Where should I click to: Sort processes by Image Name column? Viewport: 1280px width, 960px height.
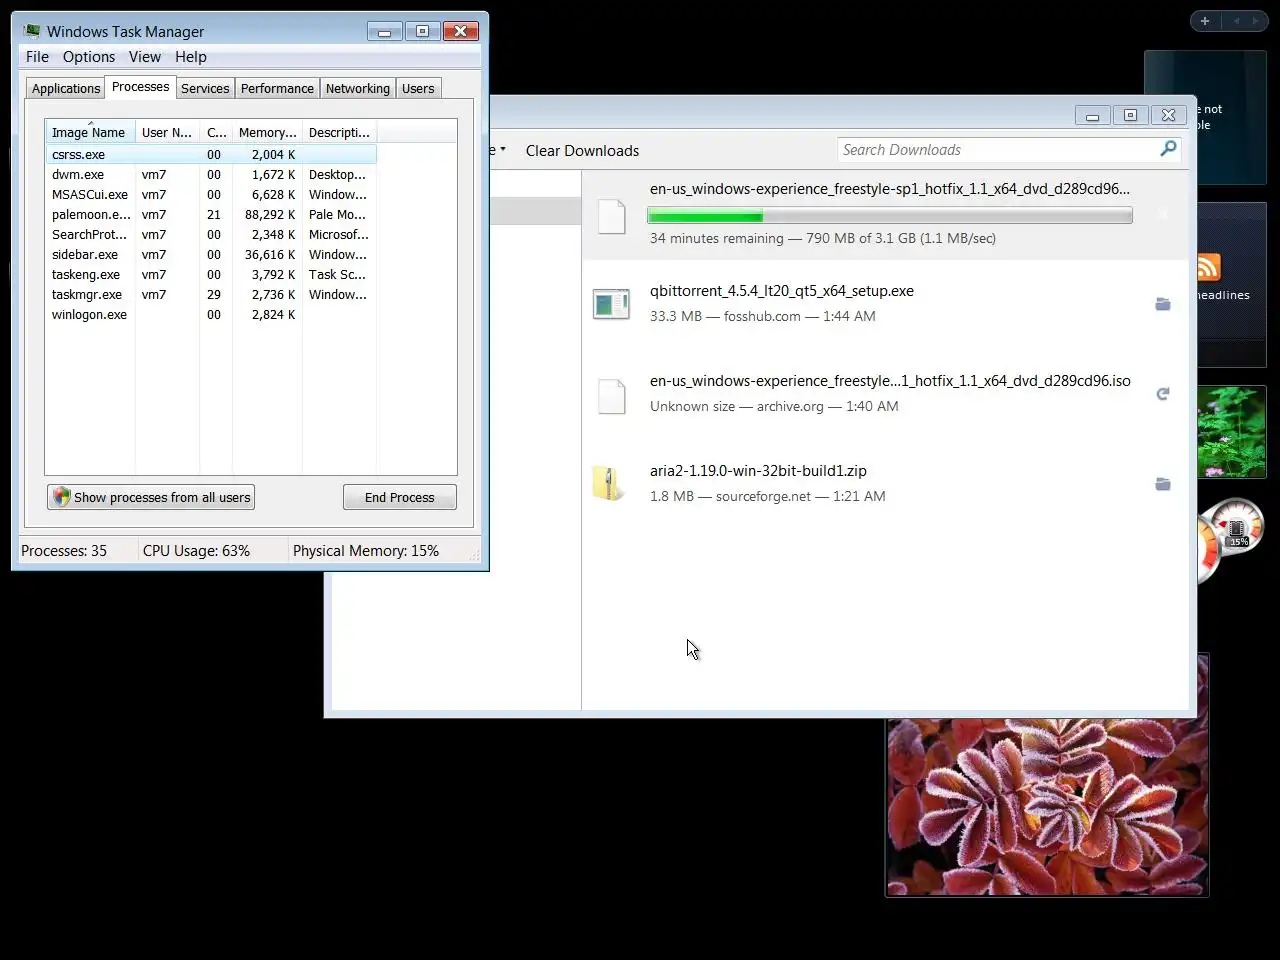[90, 132]
